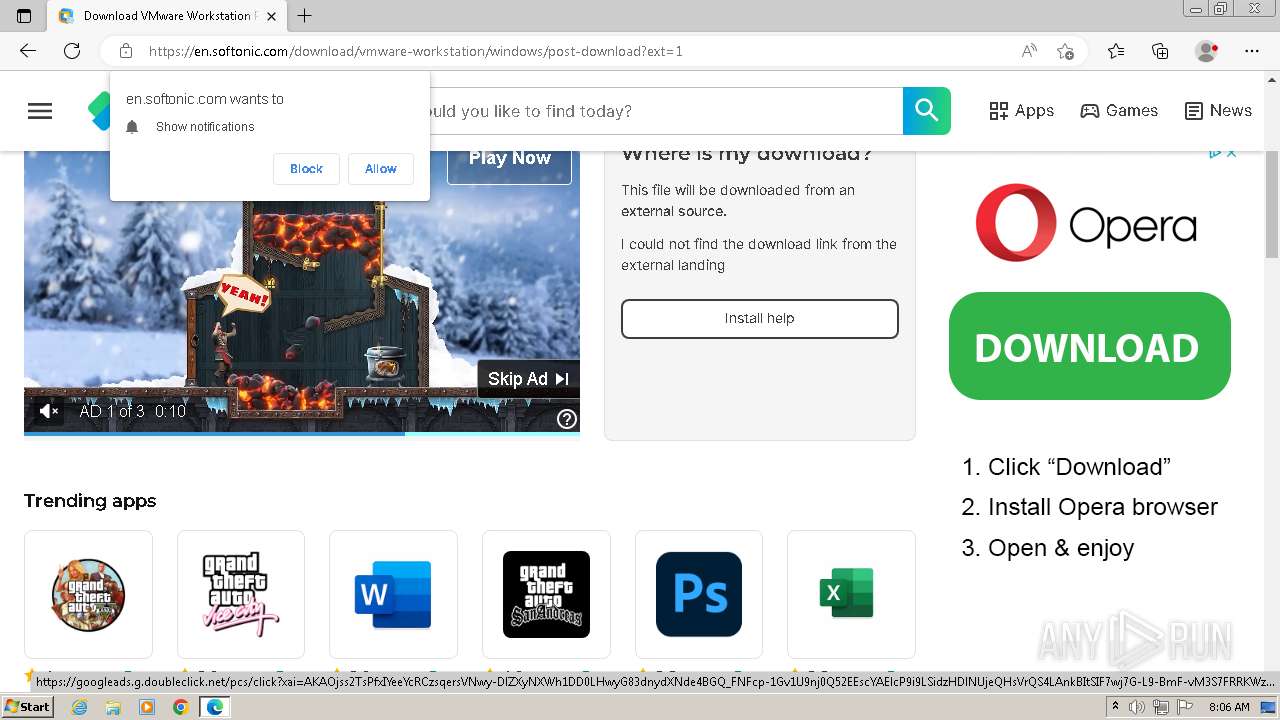1280x720 pixels.
Task: Click the Install help button
Action: pos(760,318)
